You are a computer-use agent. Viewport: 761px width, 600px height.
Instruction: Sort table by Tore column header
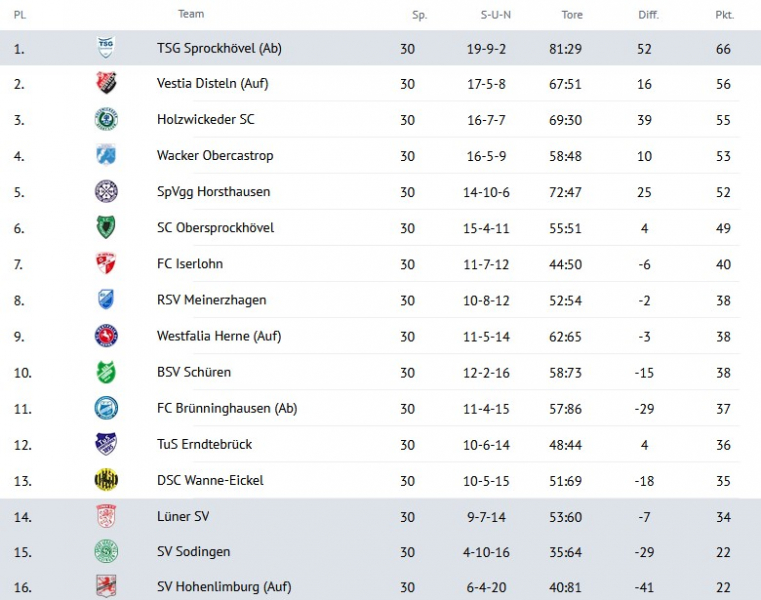572,15
